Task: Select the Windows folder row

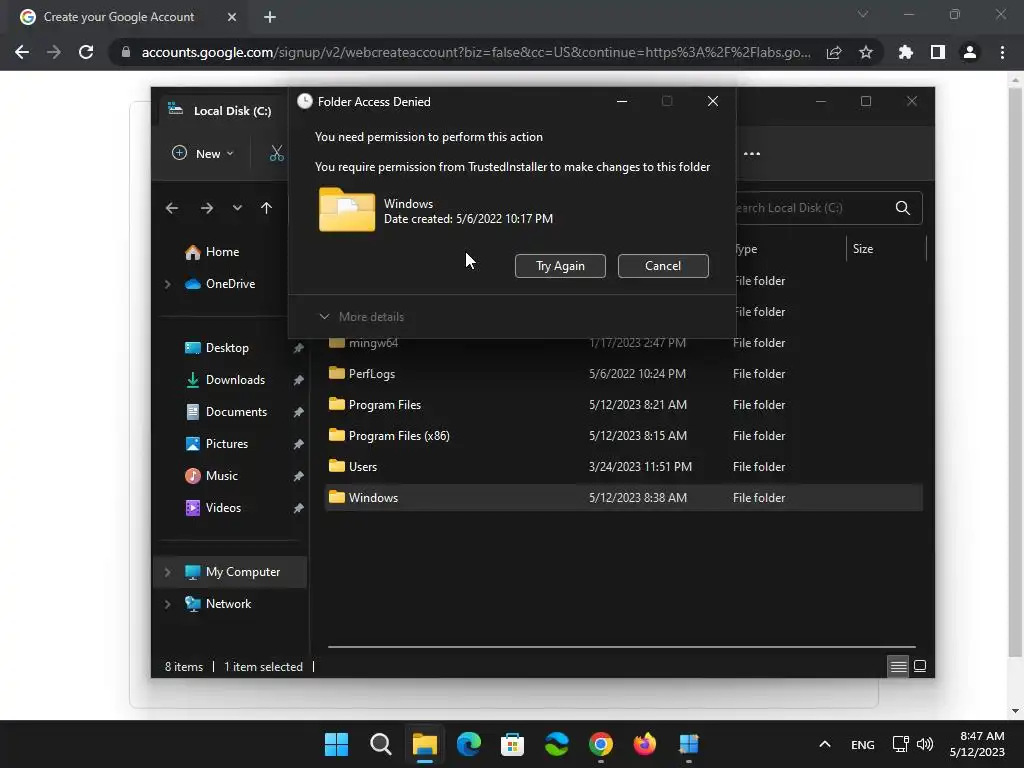Action: point(624,498)
